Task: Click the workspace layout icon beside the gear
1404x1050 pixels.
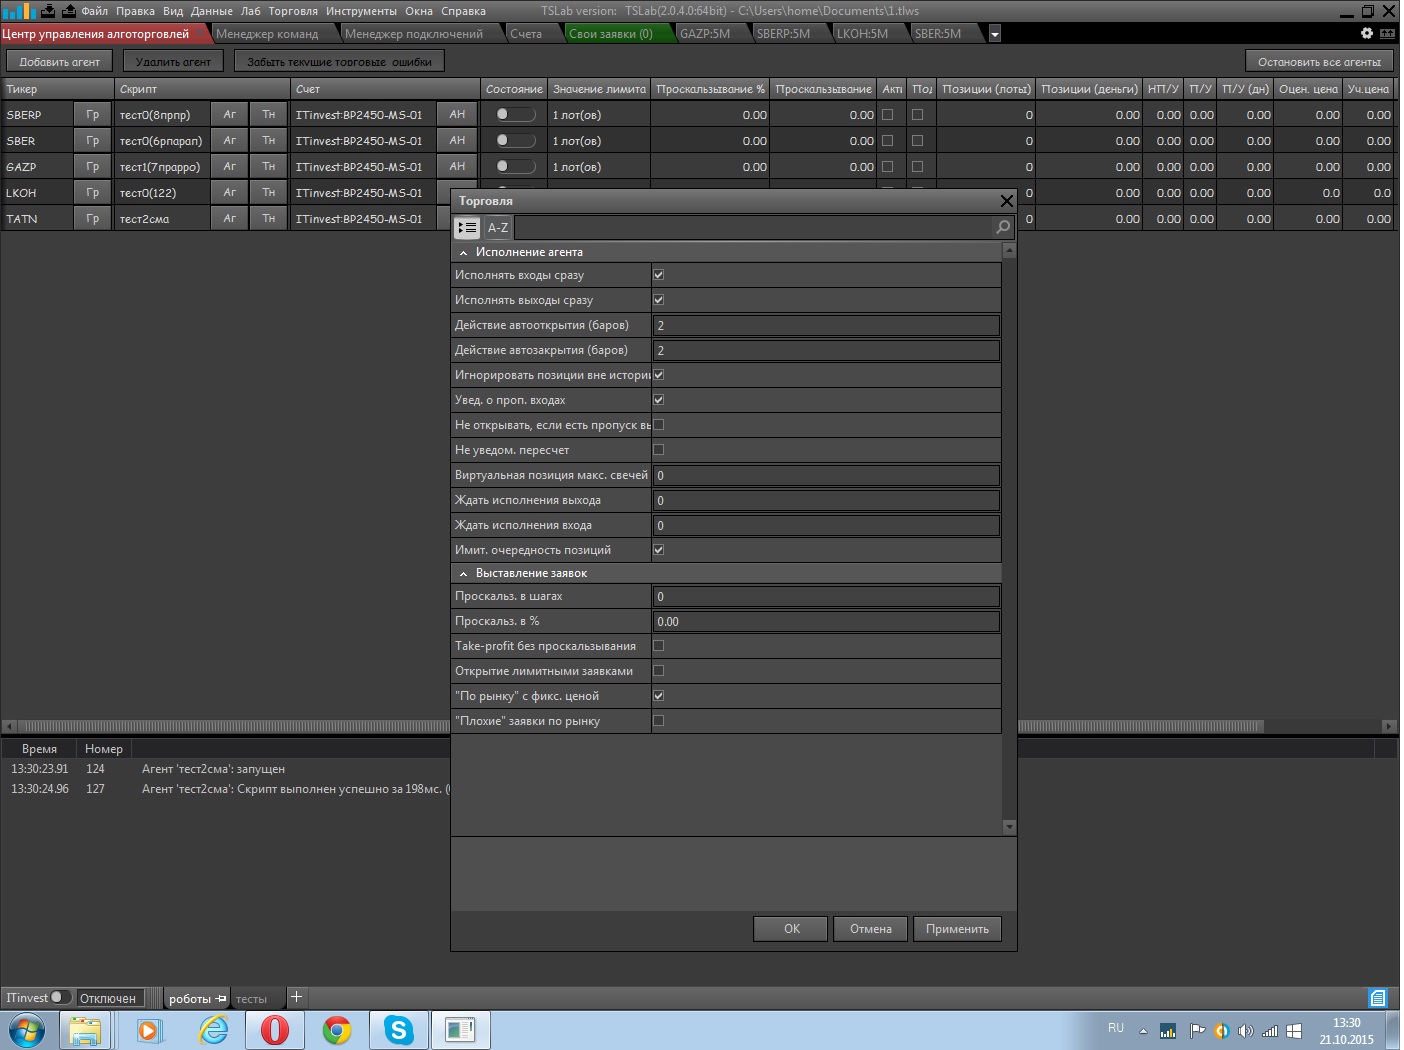Action: tap(1387, 33)
